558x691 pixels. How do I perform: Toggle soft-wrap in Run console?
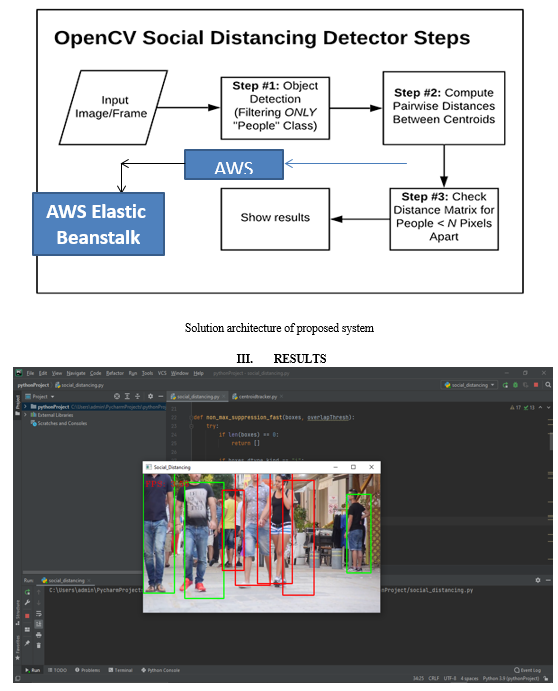coord(38,613)
